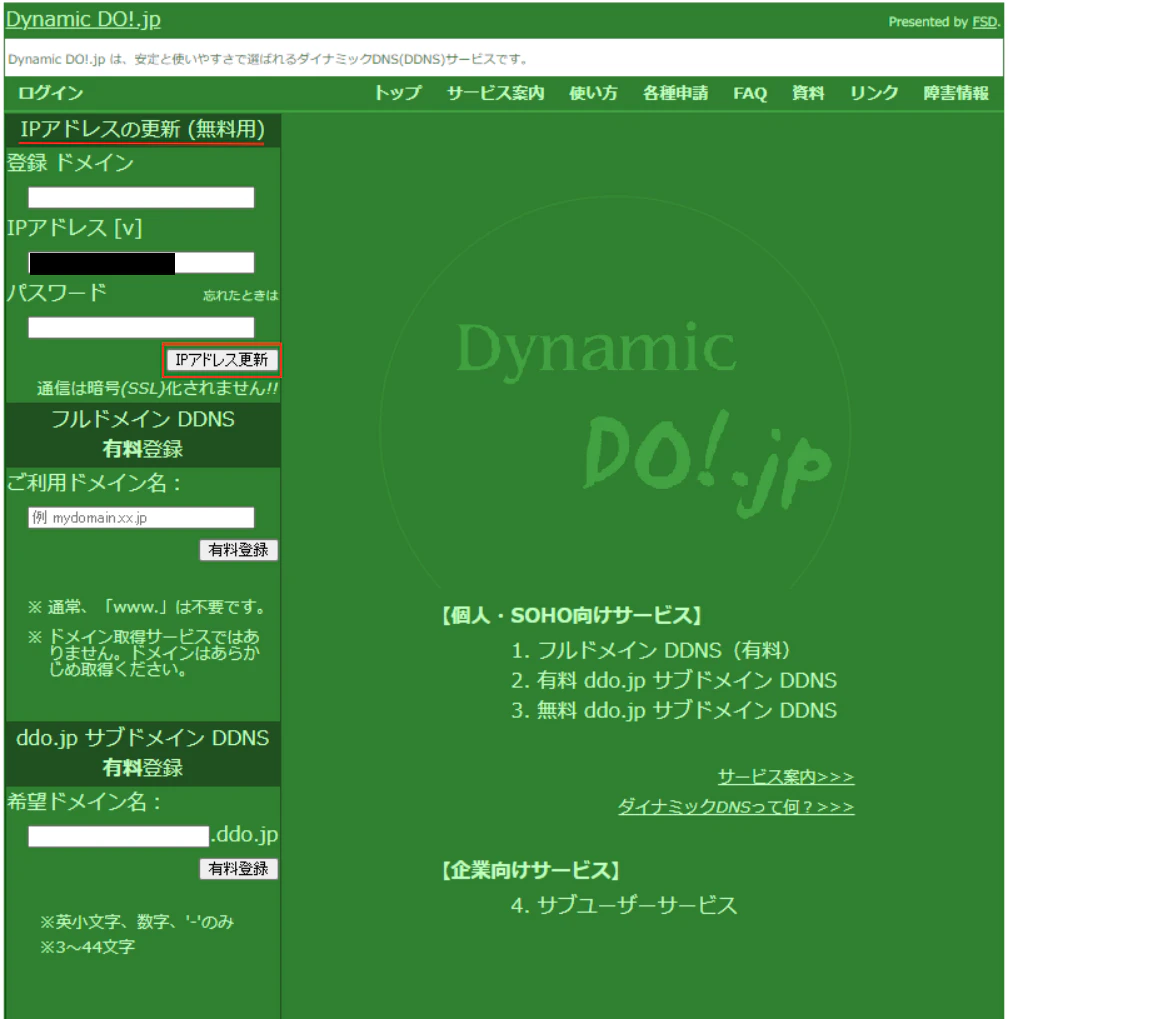This screenshot has height=1019, width=1152.
Task: Open the ログイン menu item
Action: coord(50,93)
